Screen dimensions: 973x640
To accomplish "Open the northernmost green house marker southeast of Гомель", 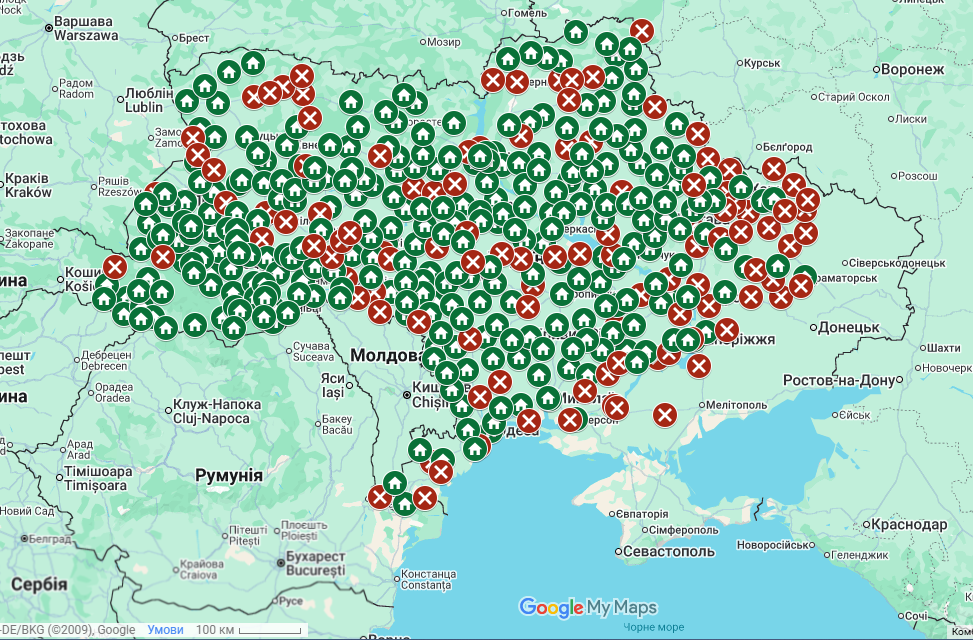I will coord(576,32).
